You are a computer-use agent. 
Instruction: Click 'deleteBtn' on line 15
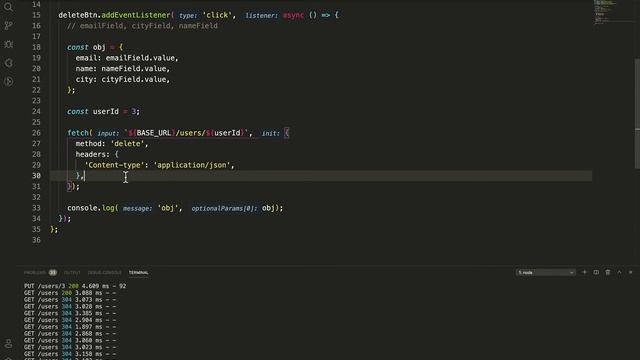[78, 15]
